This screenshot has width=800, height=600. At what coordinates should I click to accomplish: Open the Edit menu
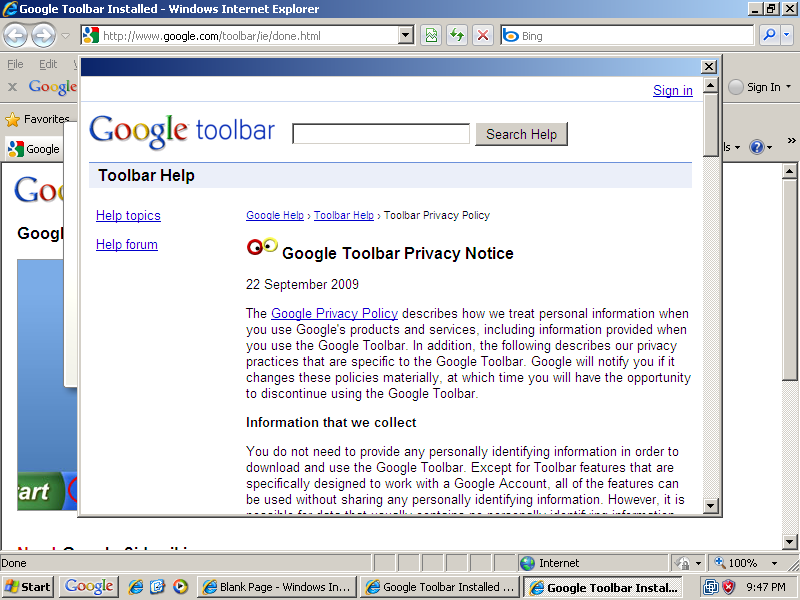click(x=48, y=64)
